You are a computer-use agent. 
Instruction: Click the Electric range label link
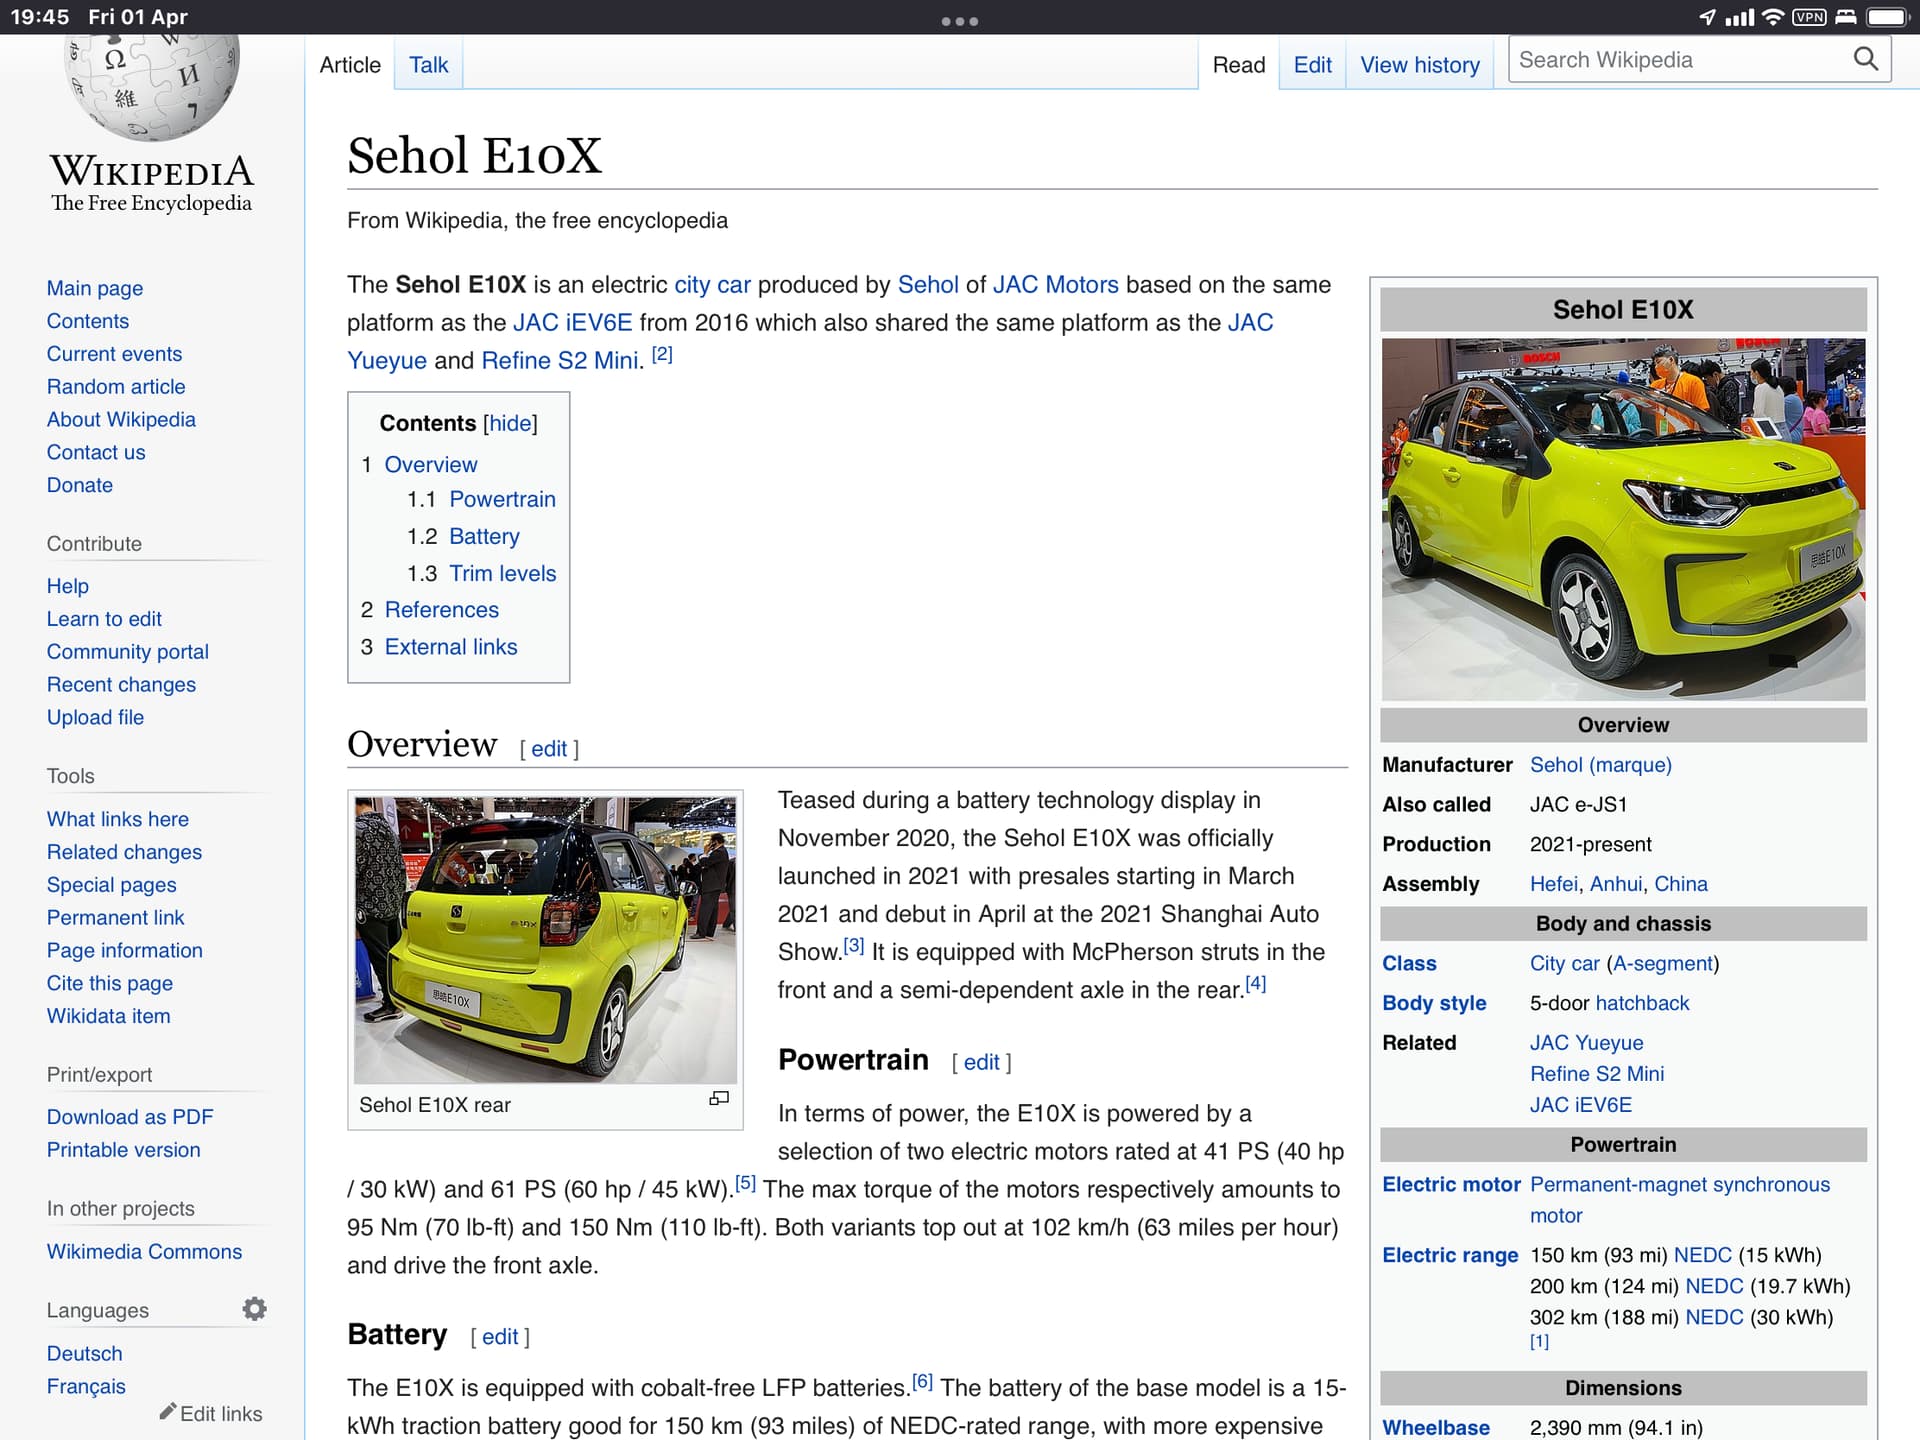[1450, 1255]
